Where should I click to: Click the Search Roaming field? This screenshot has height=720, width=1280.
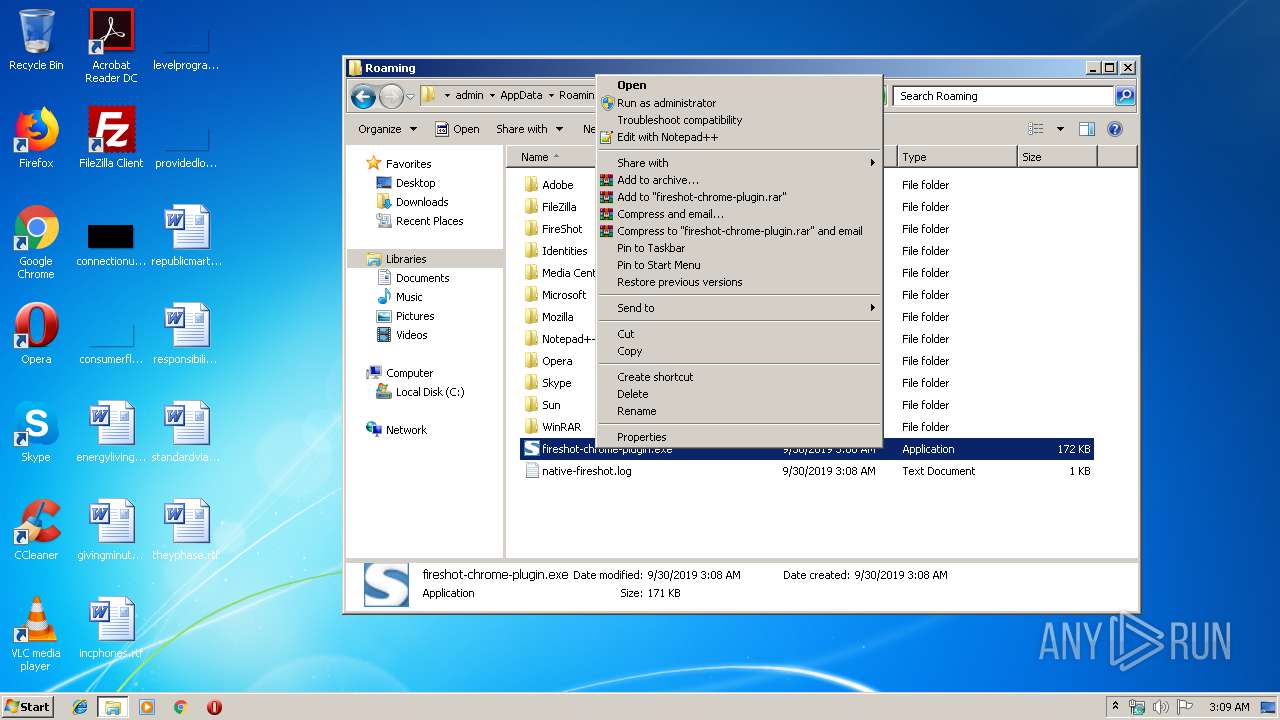click(1003, 96)
